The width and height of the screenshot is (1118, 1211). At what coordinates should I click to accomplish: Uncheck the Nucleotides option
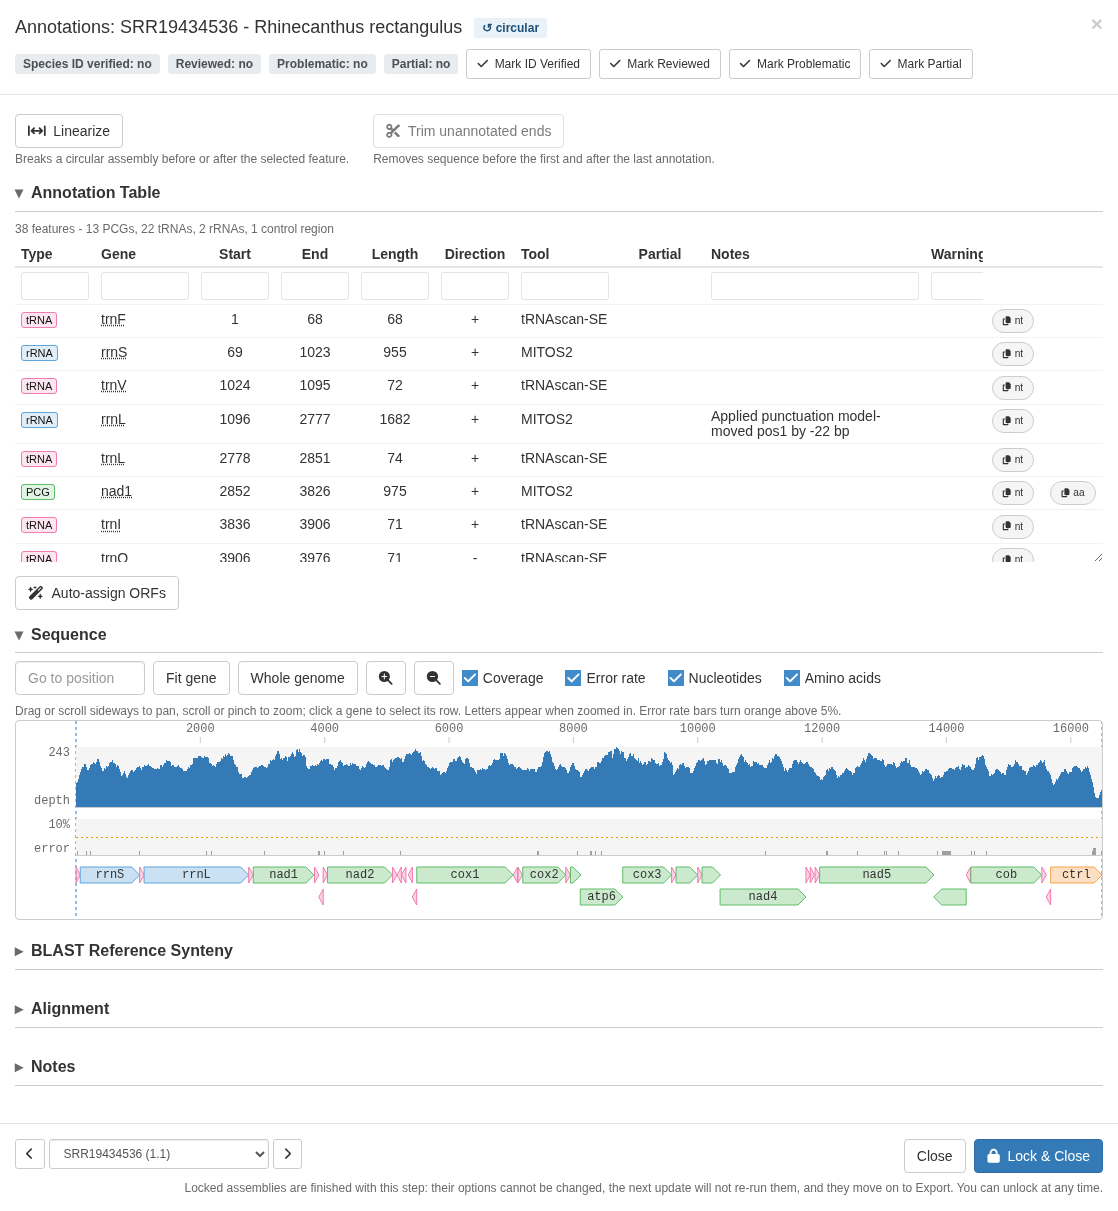[676, 678]
